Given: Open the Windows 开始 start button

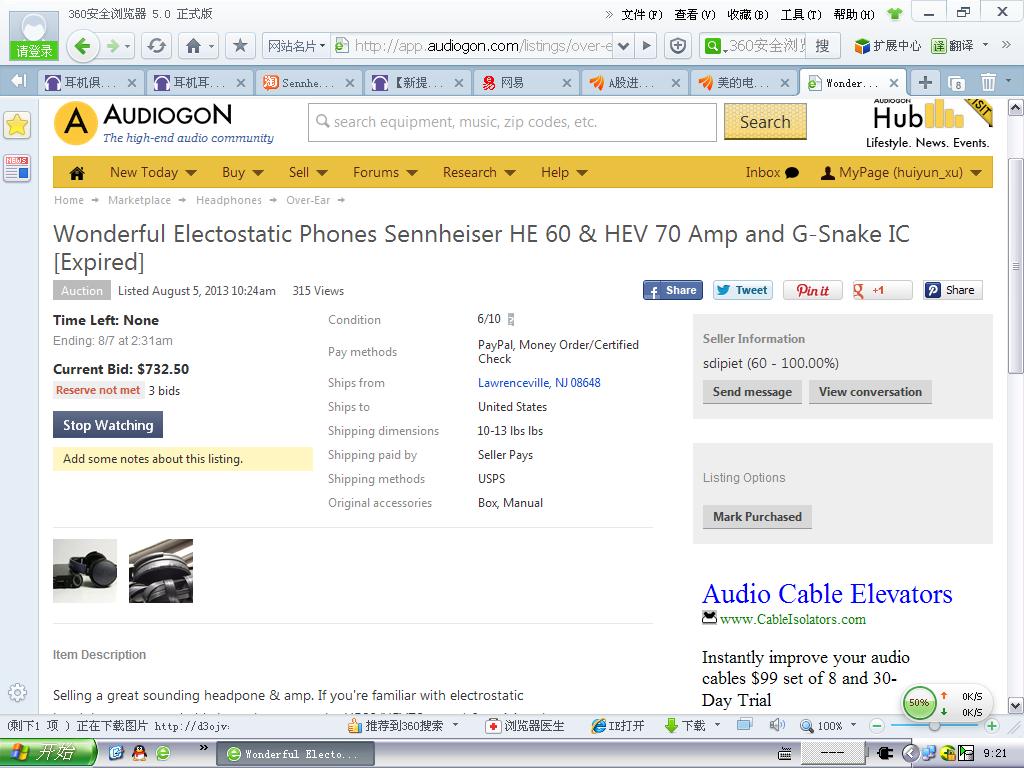Looking at the screenshot, I should point(49,753).
